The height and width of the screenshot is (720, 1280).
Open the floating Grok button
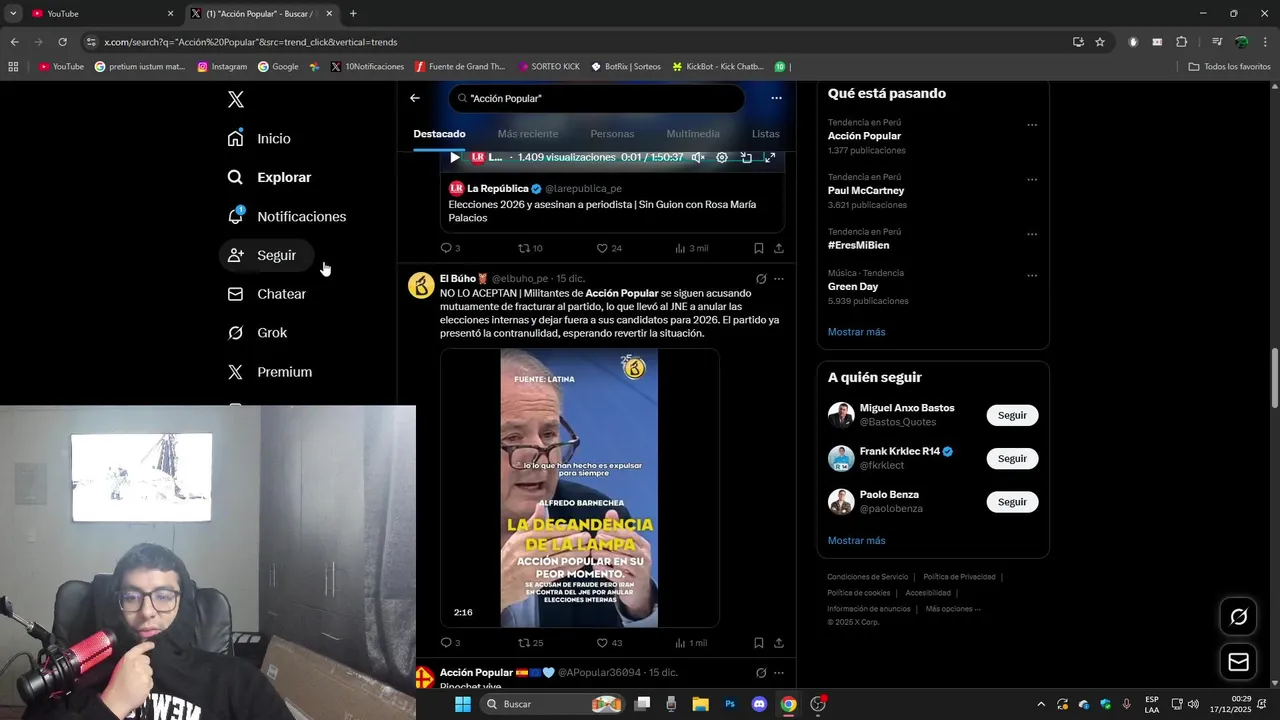click(1238, 617)
